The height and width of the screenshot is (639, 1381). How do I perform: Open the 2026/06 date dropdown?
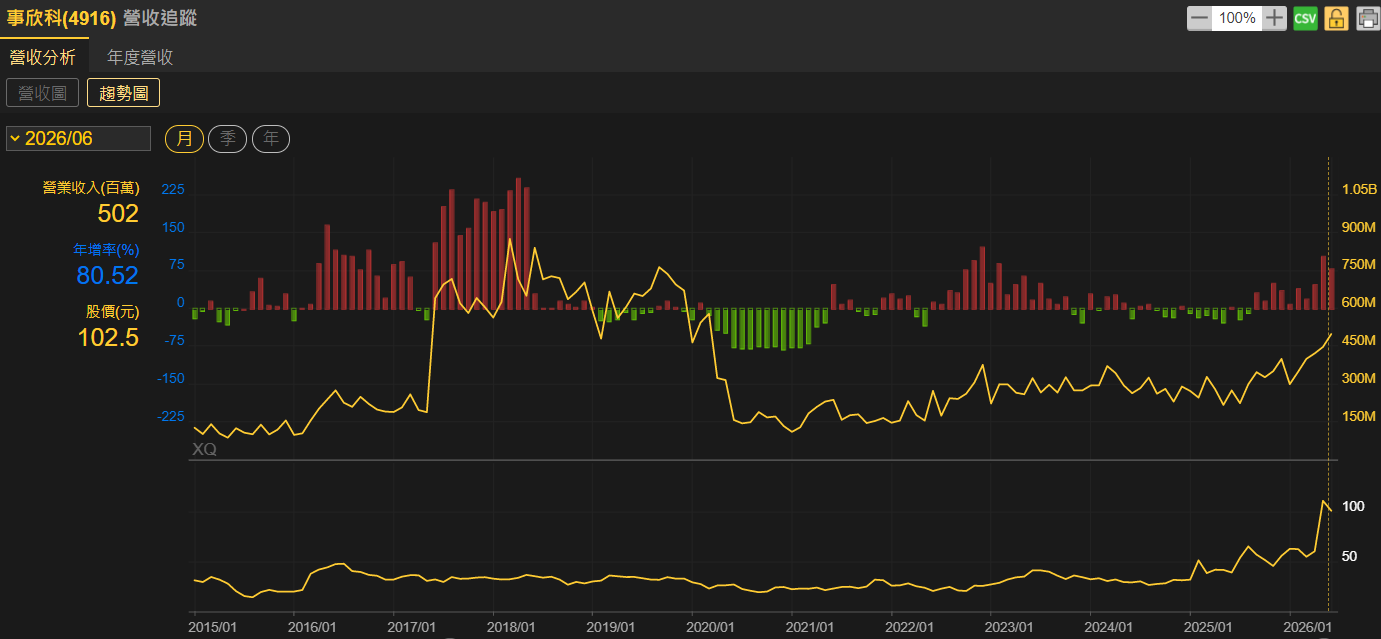[78, 138]
